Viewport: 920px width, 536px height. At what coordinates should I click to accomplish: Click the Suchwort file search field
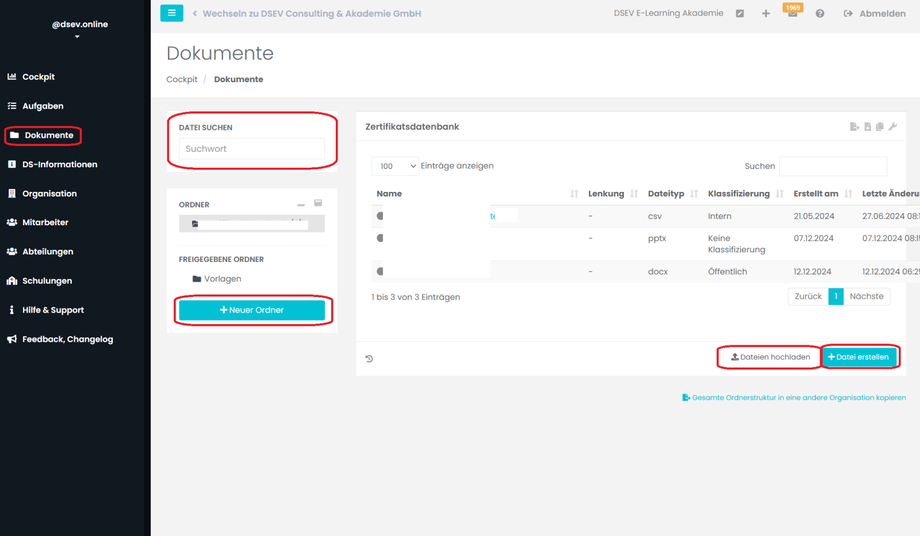[x=252, y=149]
